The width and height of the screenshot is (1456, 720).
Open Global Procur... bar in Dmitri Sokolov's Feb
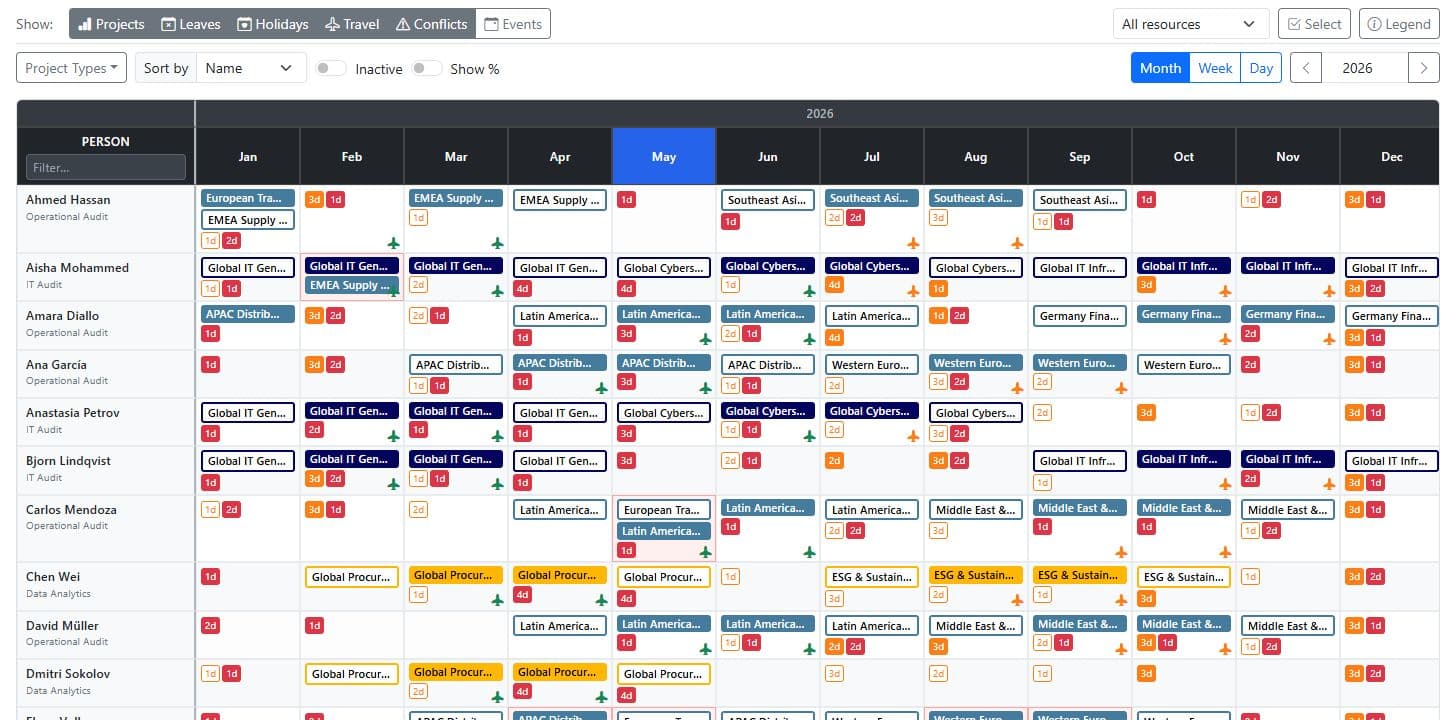point(352,674)
